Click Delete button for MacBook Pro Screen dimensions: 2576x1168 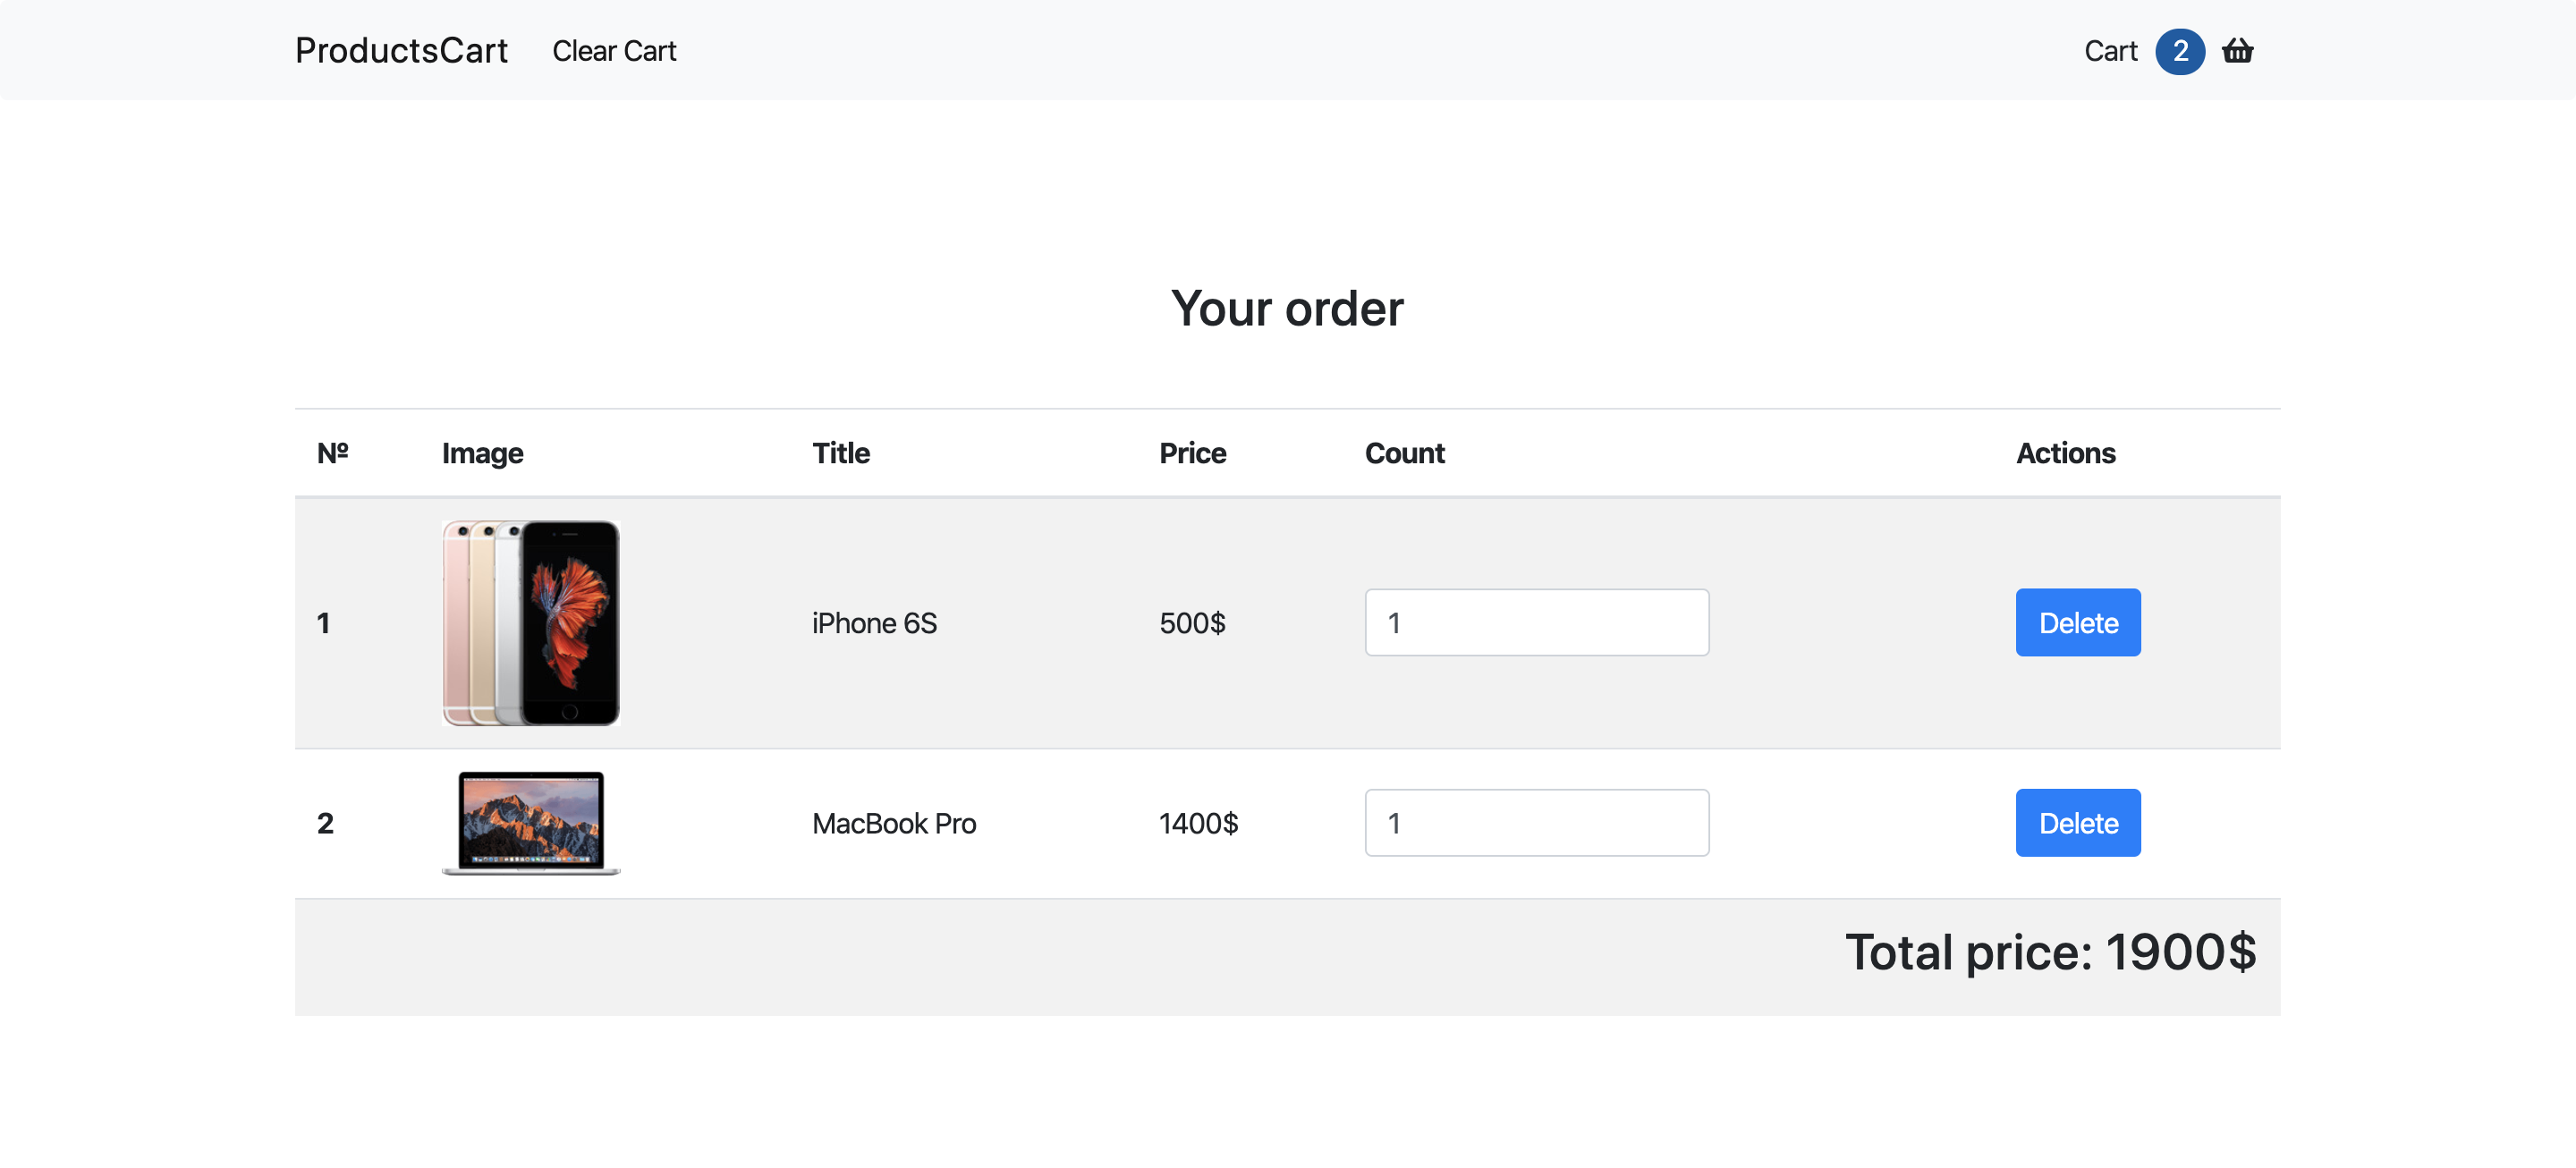[x=2078, y=821]
